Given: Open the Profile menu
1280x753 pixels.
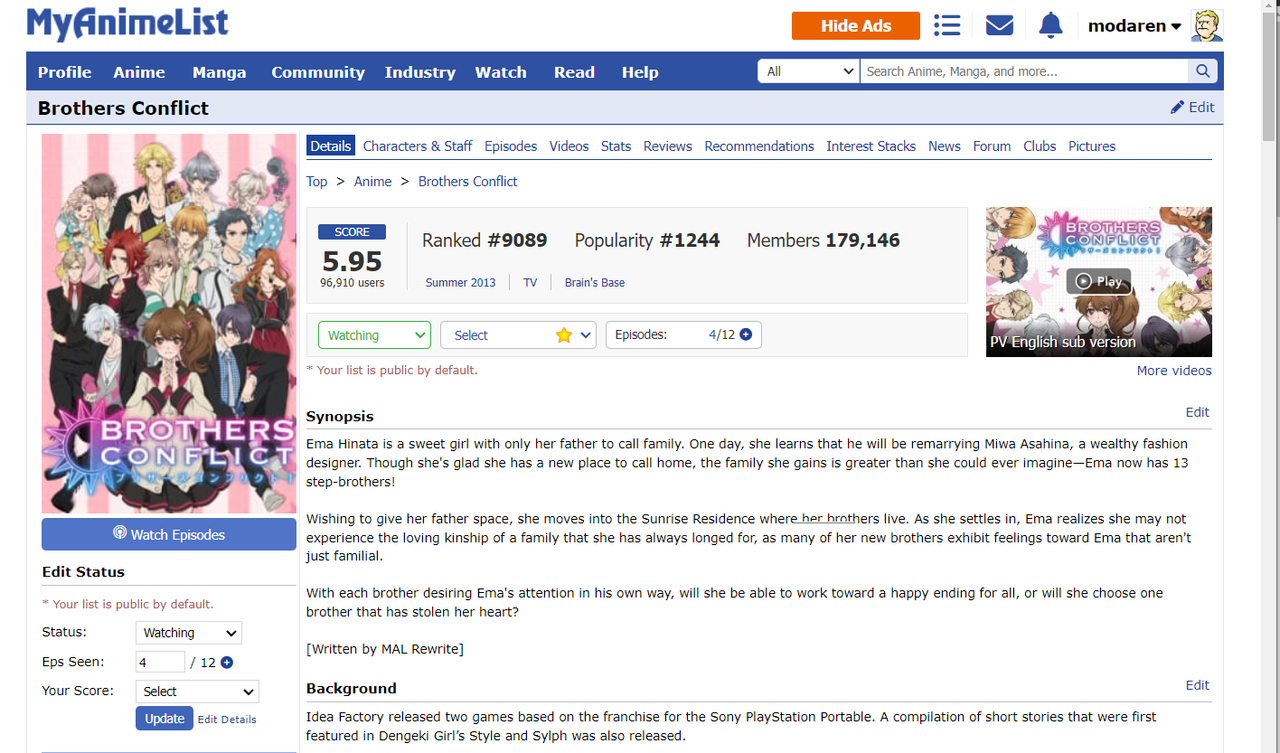Looking at the screenshot, I should point(65,72).
